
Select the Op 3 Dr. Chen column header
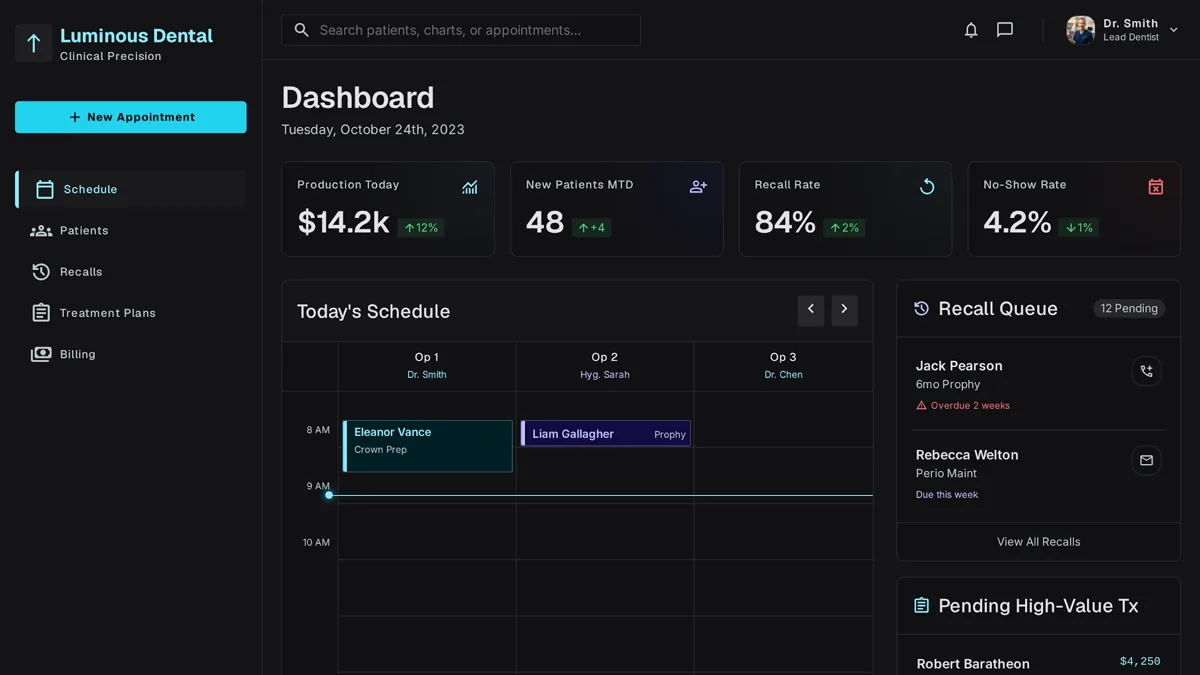coord(783,366)
